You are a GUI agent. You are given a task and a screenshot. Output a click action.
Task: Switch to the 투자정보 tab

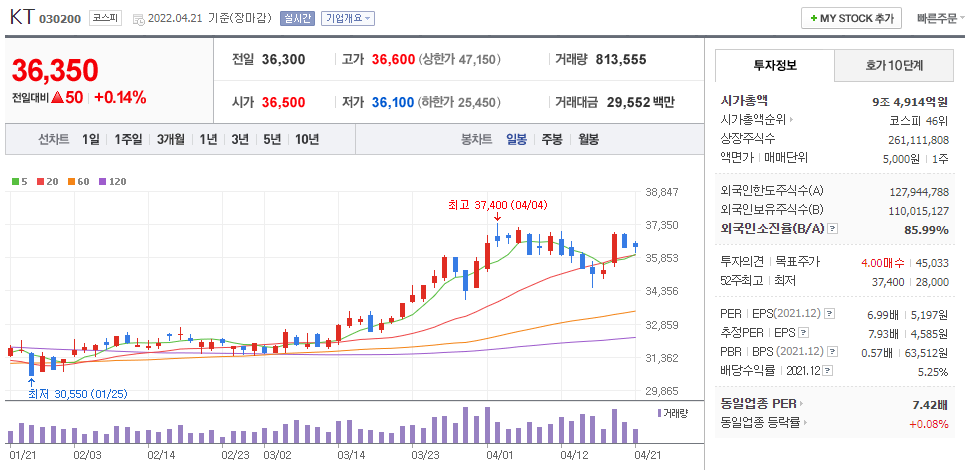point(775,65)
